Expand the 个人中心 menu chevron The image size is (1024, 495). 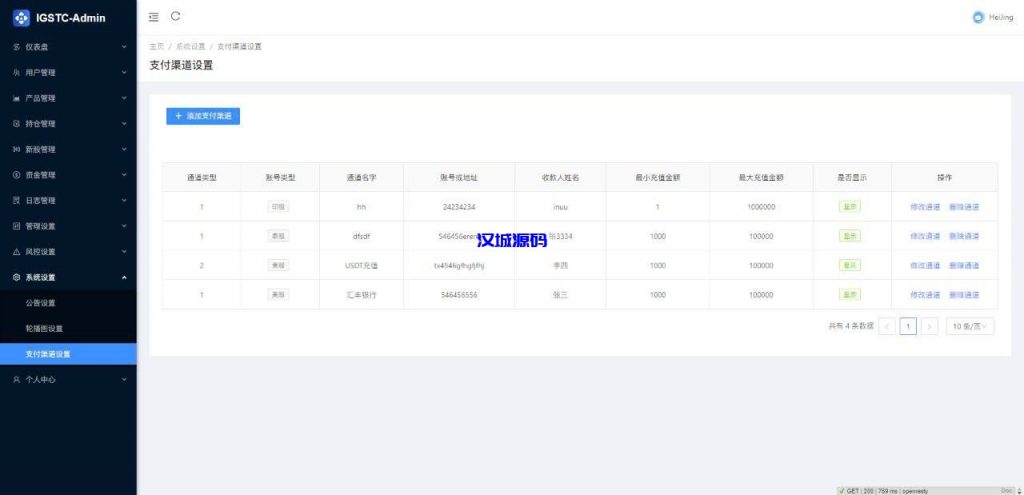point(124,379)
